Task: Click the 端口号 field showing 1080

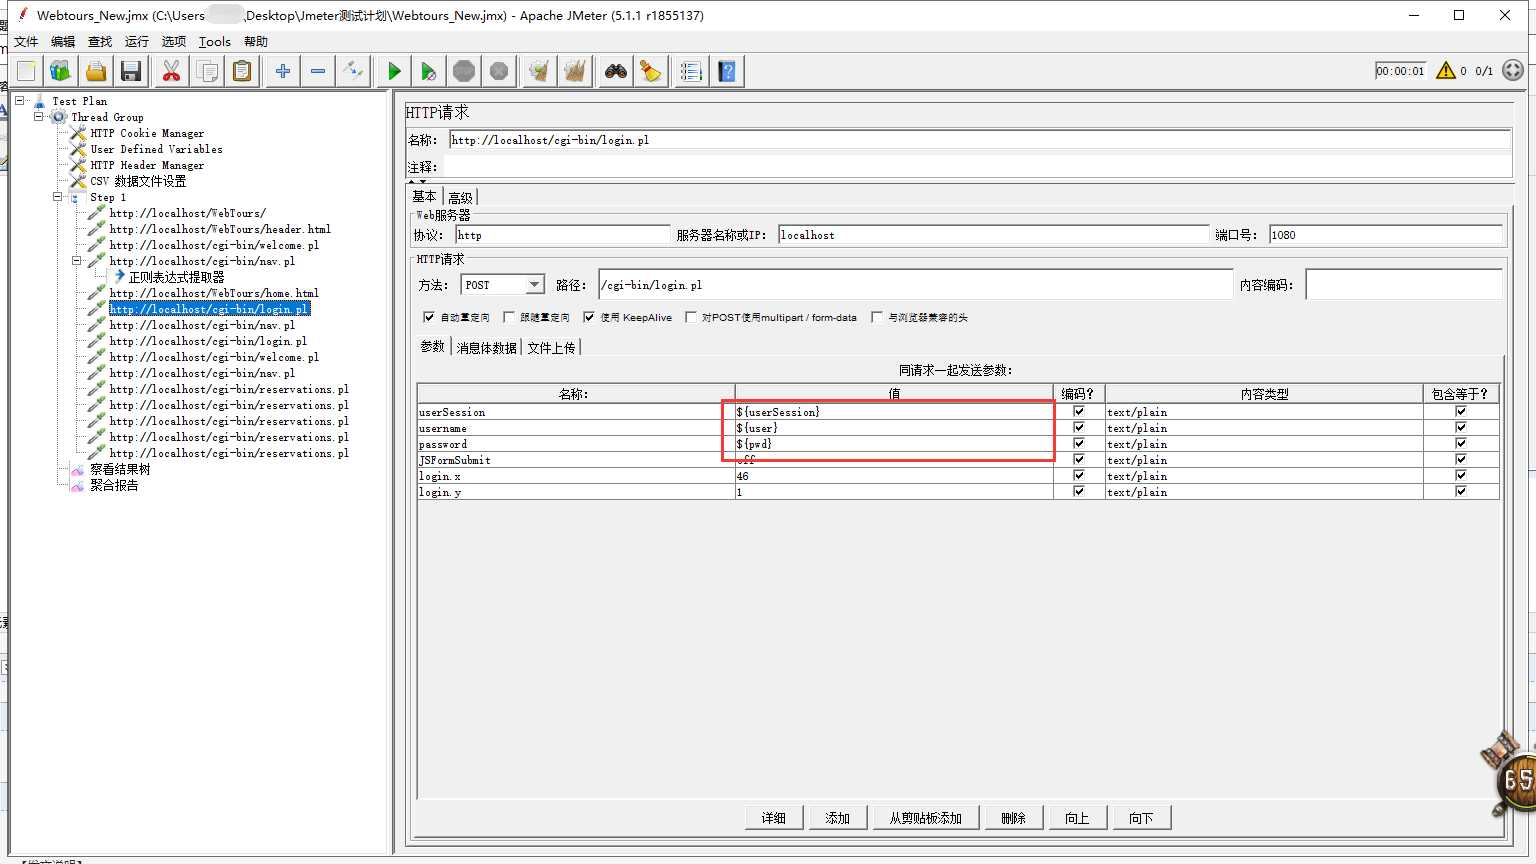Action: pyautogui.click(x=1385, y=235)
